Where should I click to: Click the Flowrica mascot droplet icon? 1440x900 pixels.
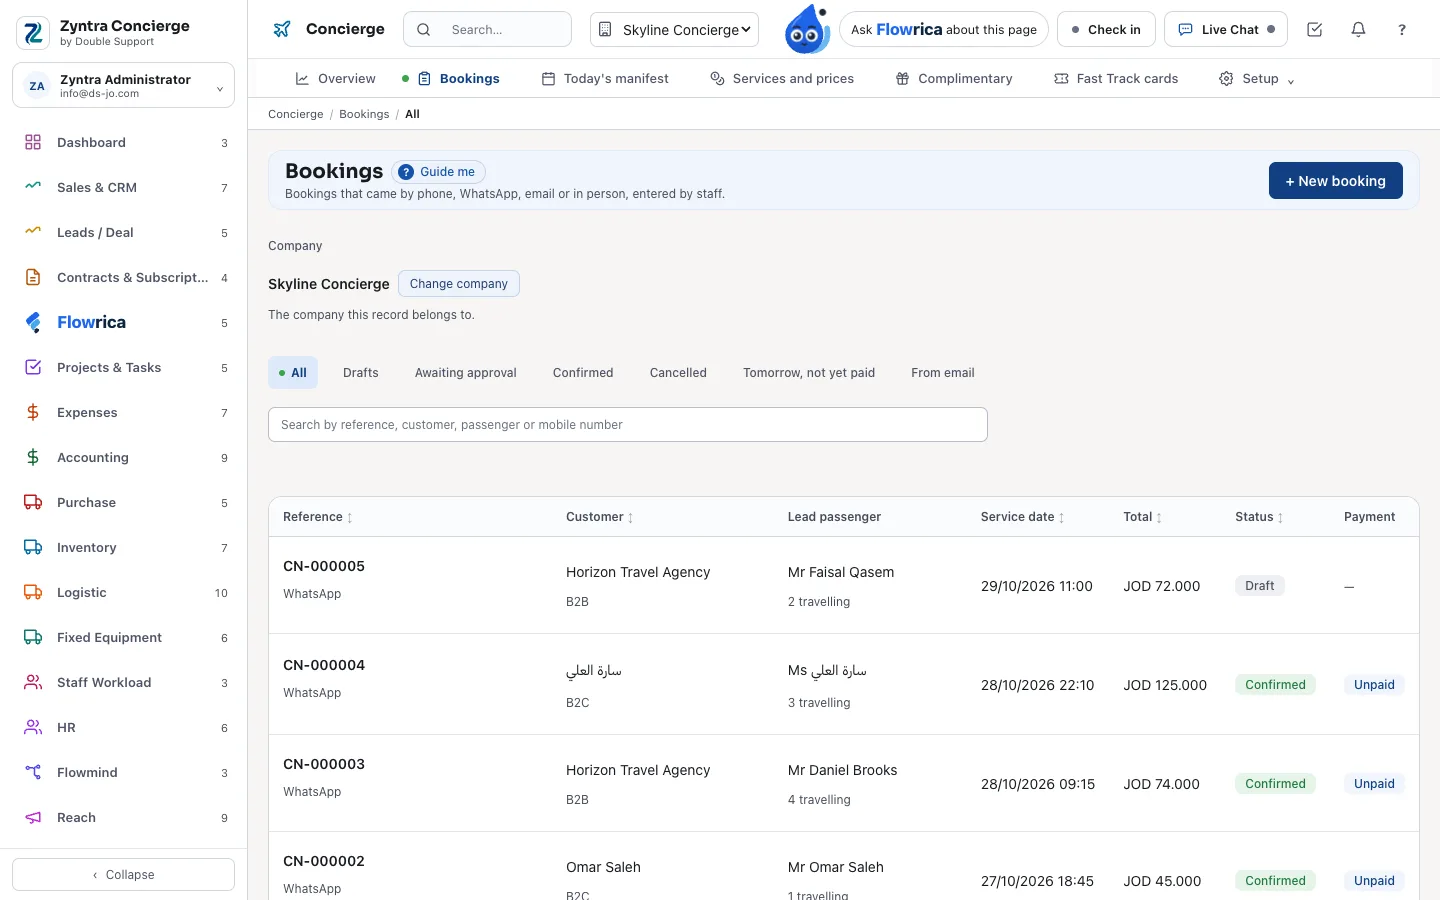pyautogui.click(x=807, y=30)
